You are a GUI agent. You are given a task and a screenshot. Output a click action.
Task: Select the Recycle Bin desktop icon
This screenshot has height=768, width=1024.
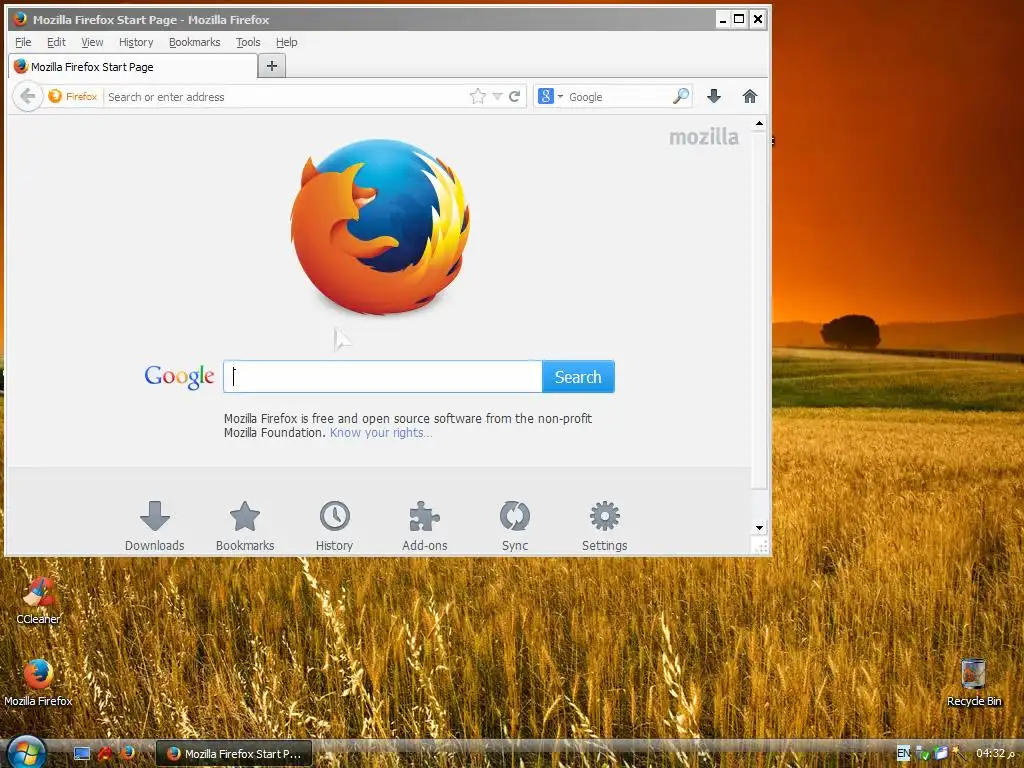point(974,683)
